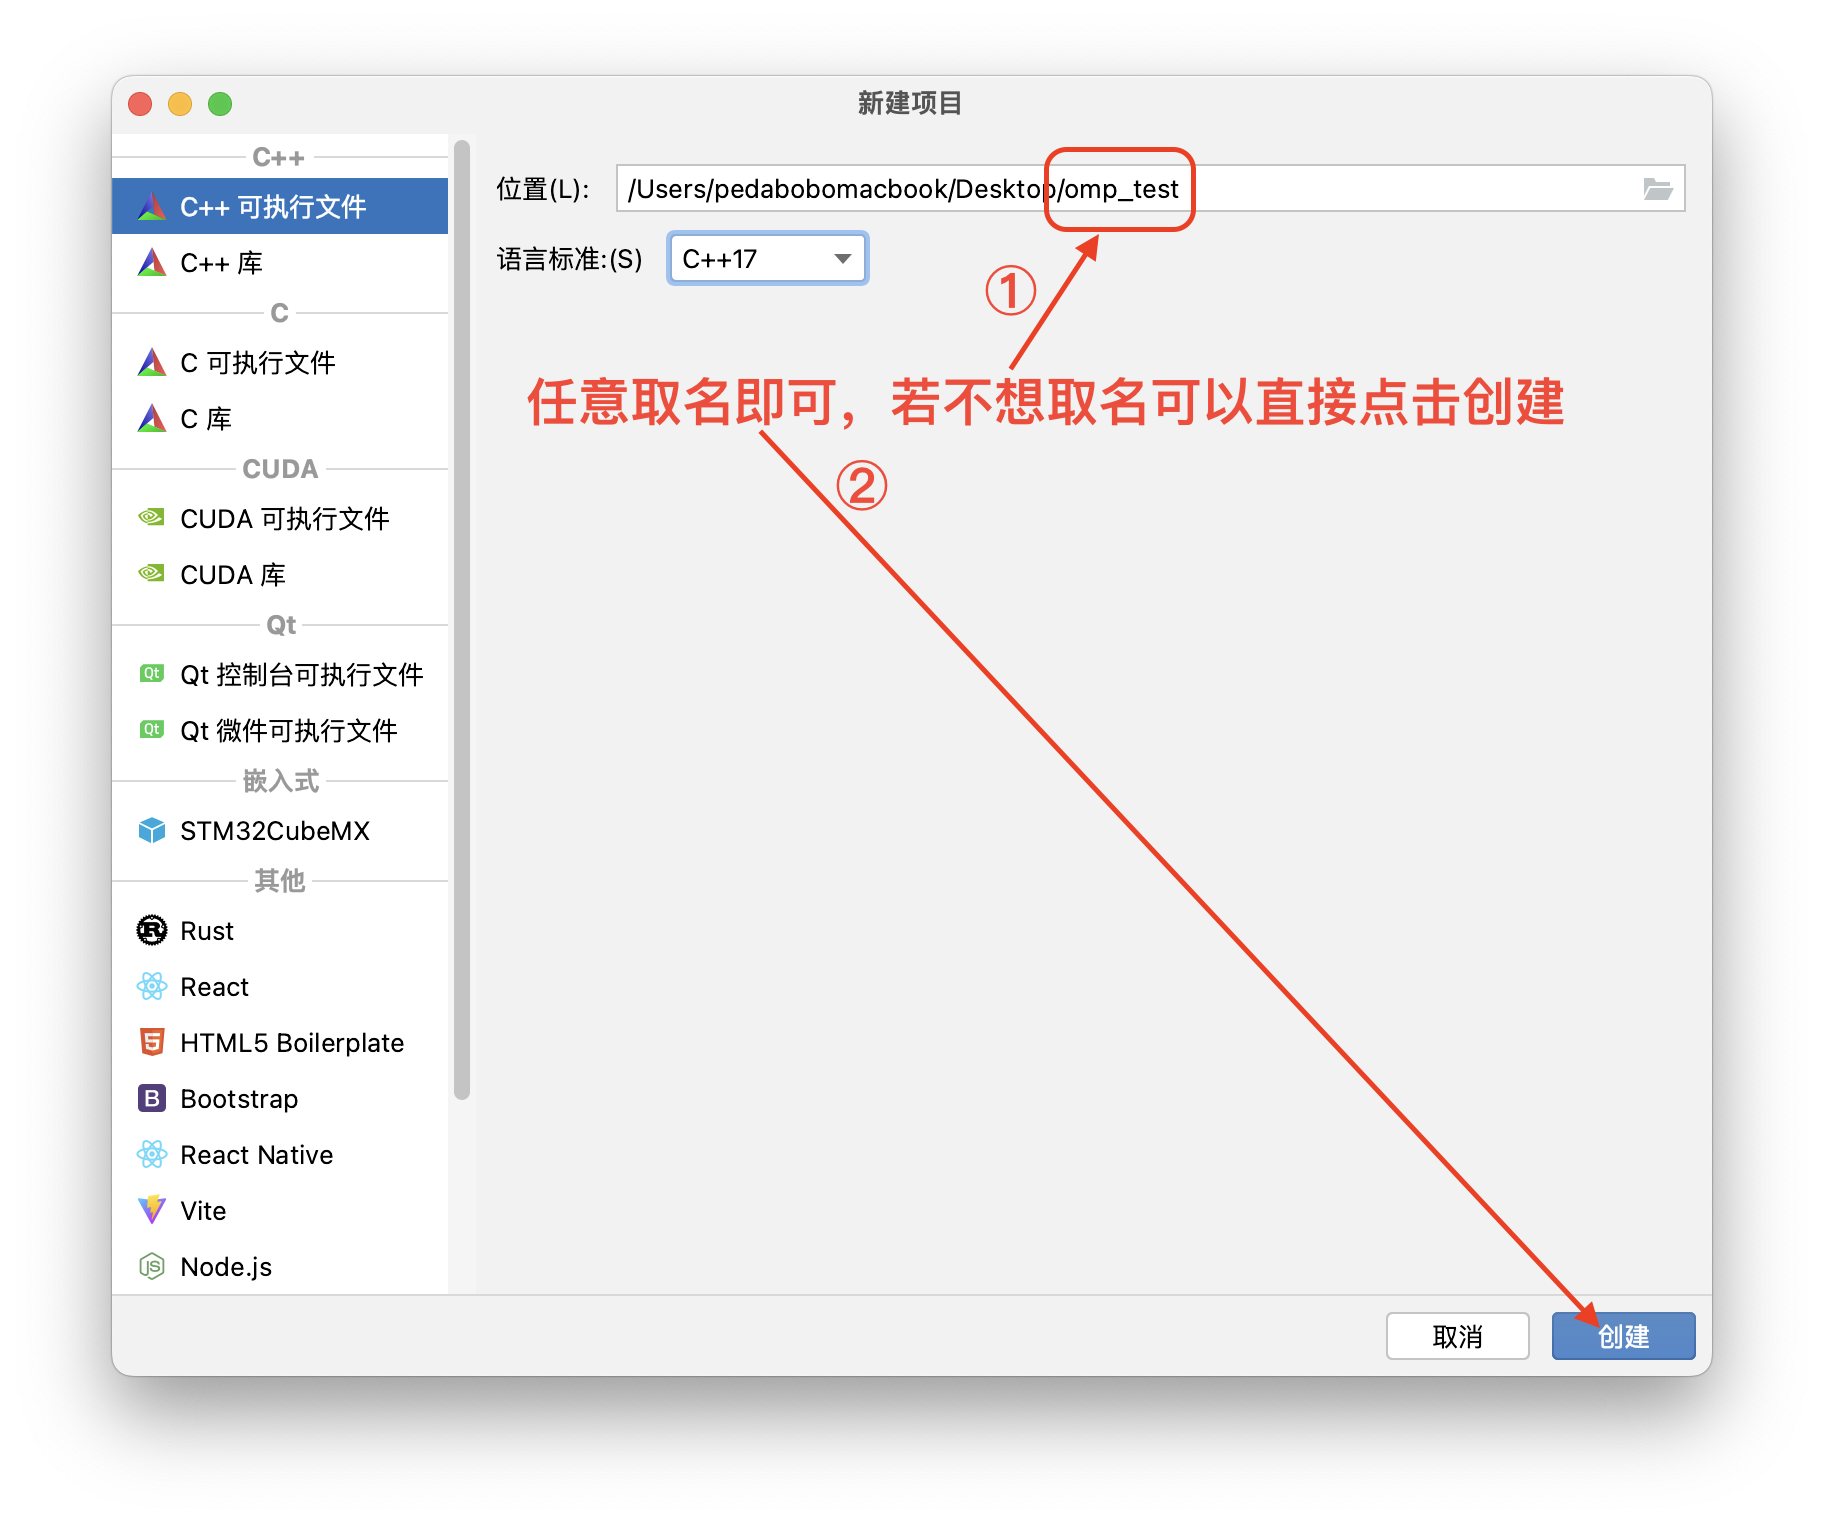Click the Node.js hexagon icon
This screenshot has width=1824, height=1524.
coord(152,1266)
